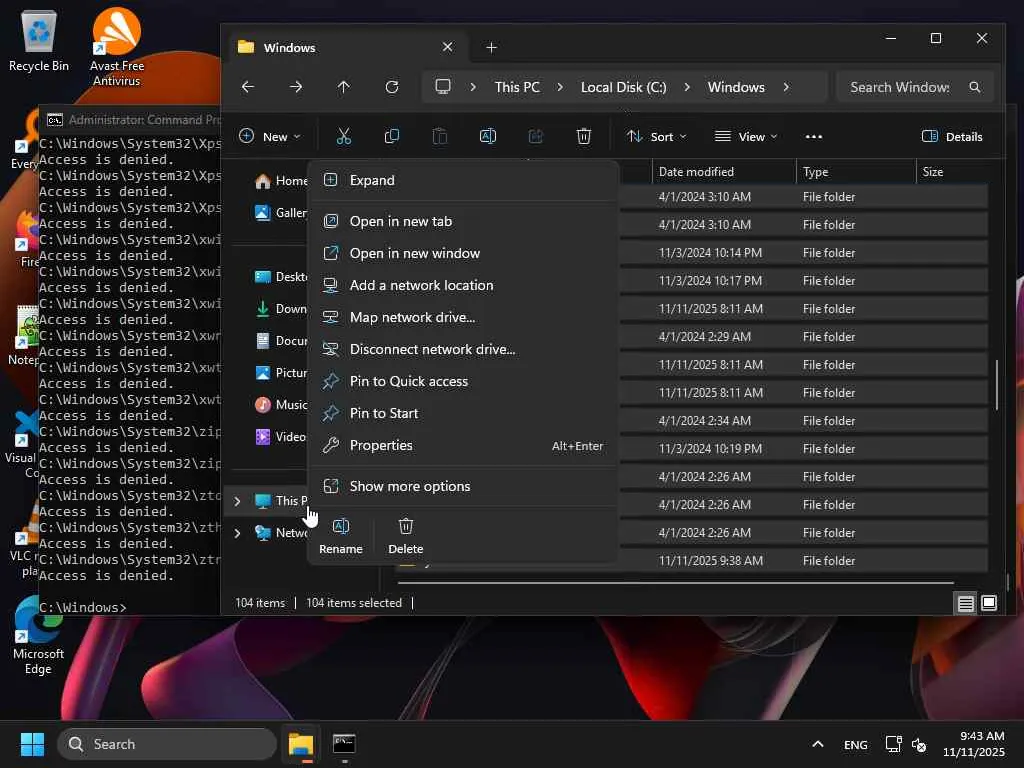Click the taskbar Search box
The image size is (1024, 768).
(x=167, y=744)
